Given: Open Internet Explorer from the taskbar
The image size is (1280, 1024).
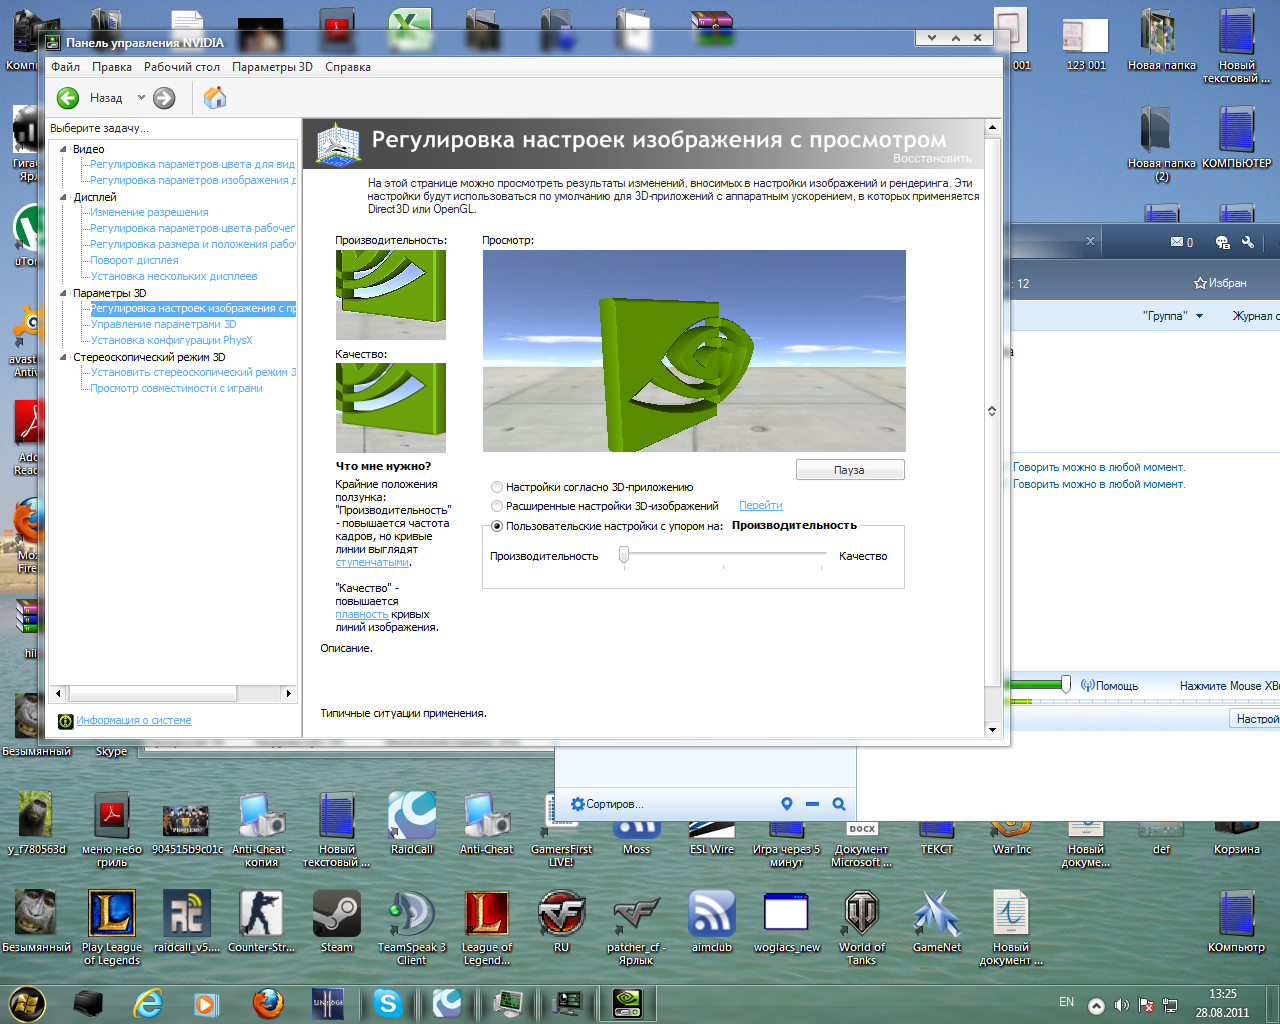Looking at the screenshot, I should (x=148, y=1003).
